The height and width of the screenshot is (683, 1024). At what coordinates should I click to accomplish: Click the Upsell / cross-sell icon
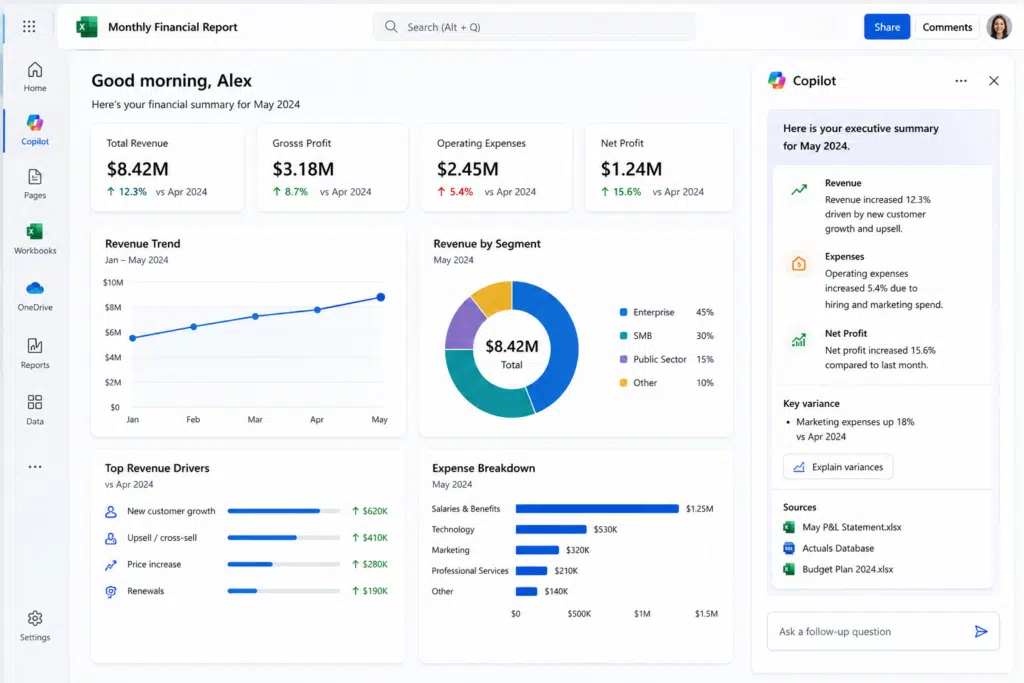(x=111, y=538)
